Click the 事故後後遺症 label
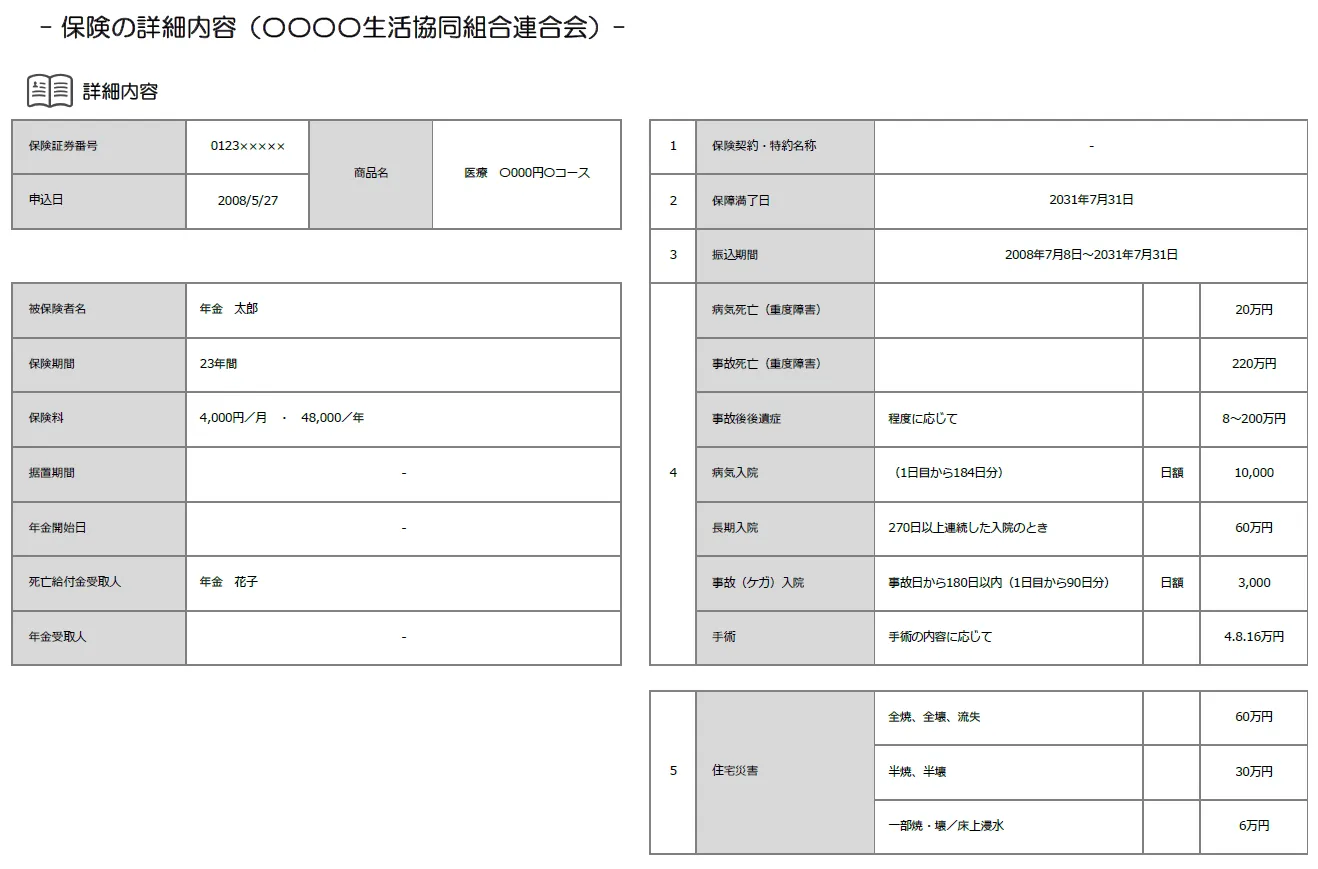 tap(746, 419)
